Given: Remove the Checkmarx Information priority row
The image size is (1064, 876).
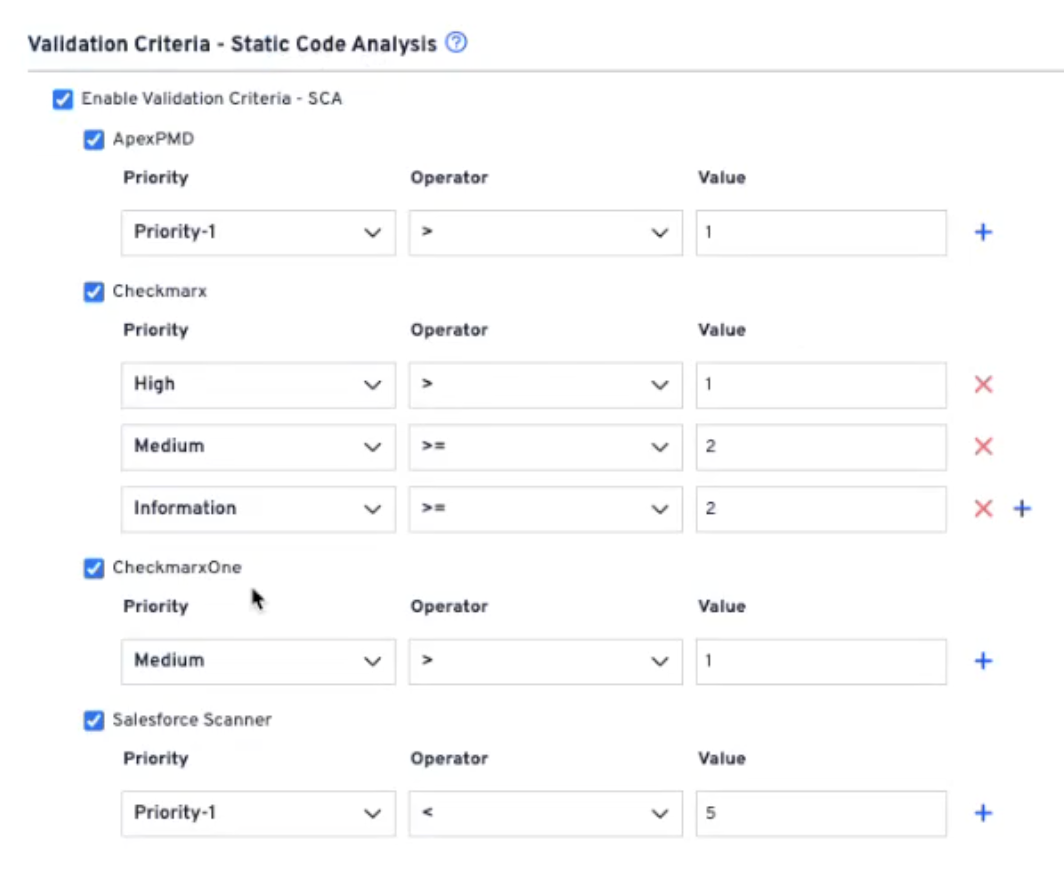Looking at the screenshot, I should (983, 509).
